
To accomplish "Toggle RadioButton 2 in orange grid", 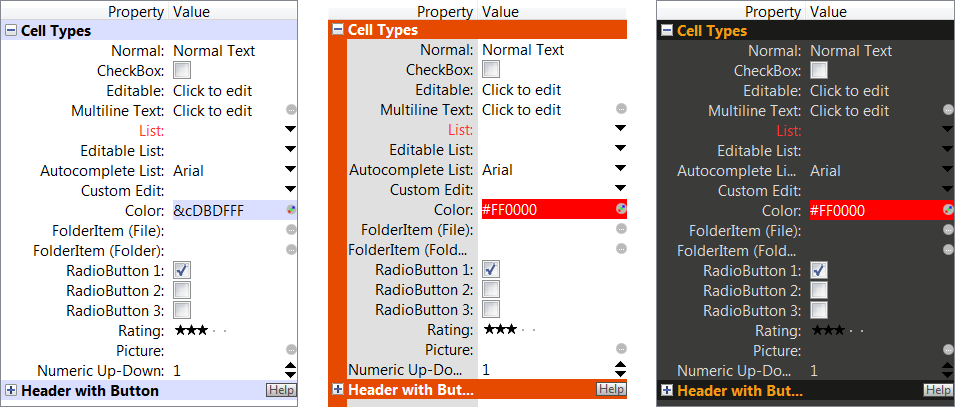I will 491,289.
